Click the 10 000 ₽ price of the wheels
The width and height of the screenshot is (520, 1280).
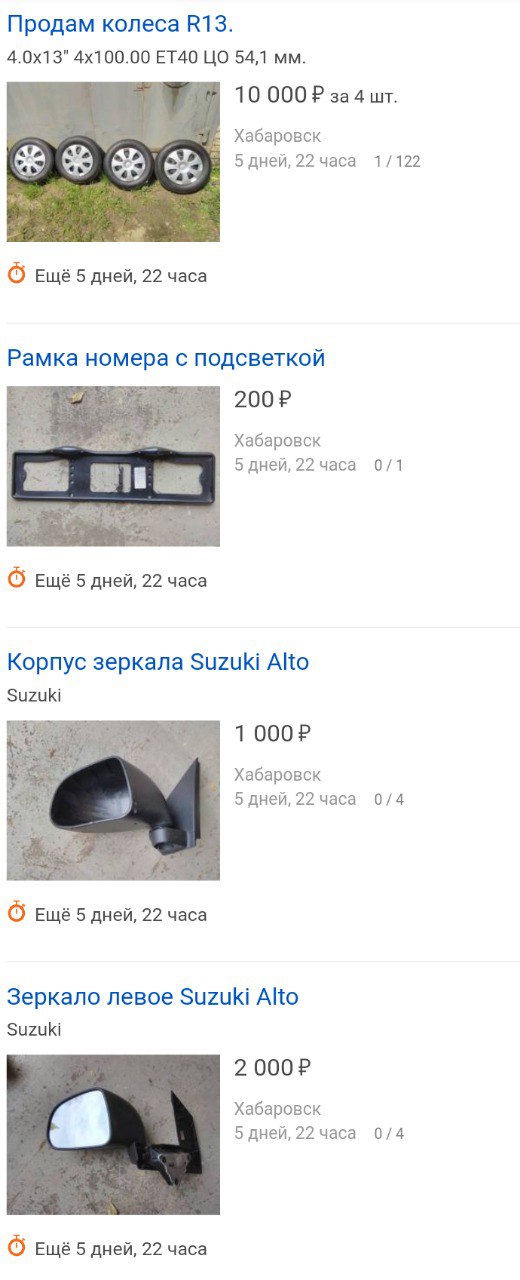pyautogui.click(x=280, y=96)
